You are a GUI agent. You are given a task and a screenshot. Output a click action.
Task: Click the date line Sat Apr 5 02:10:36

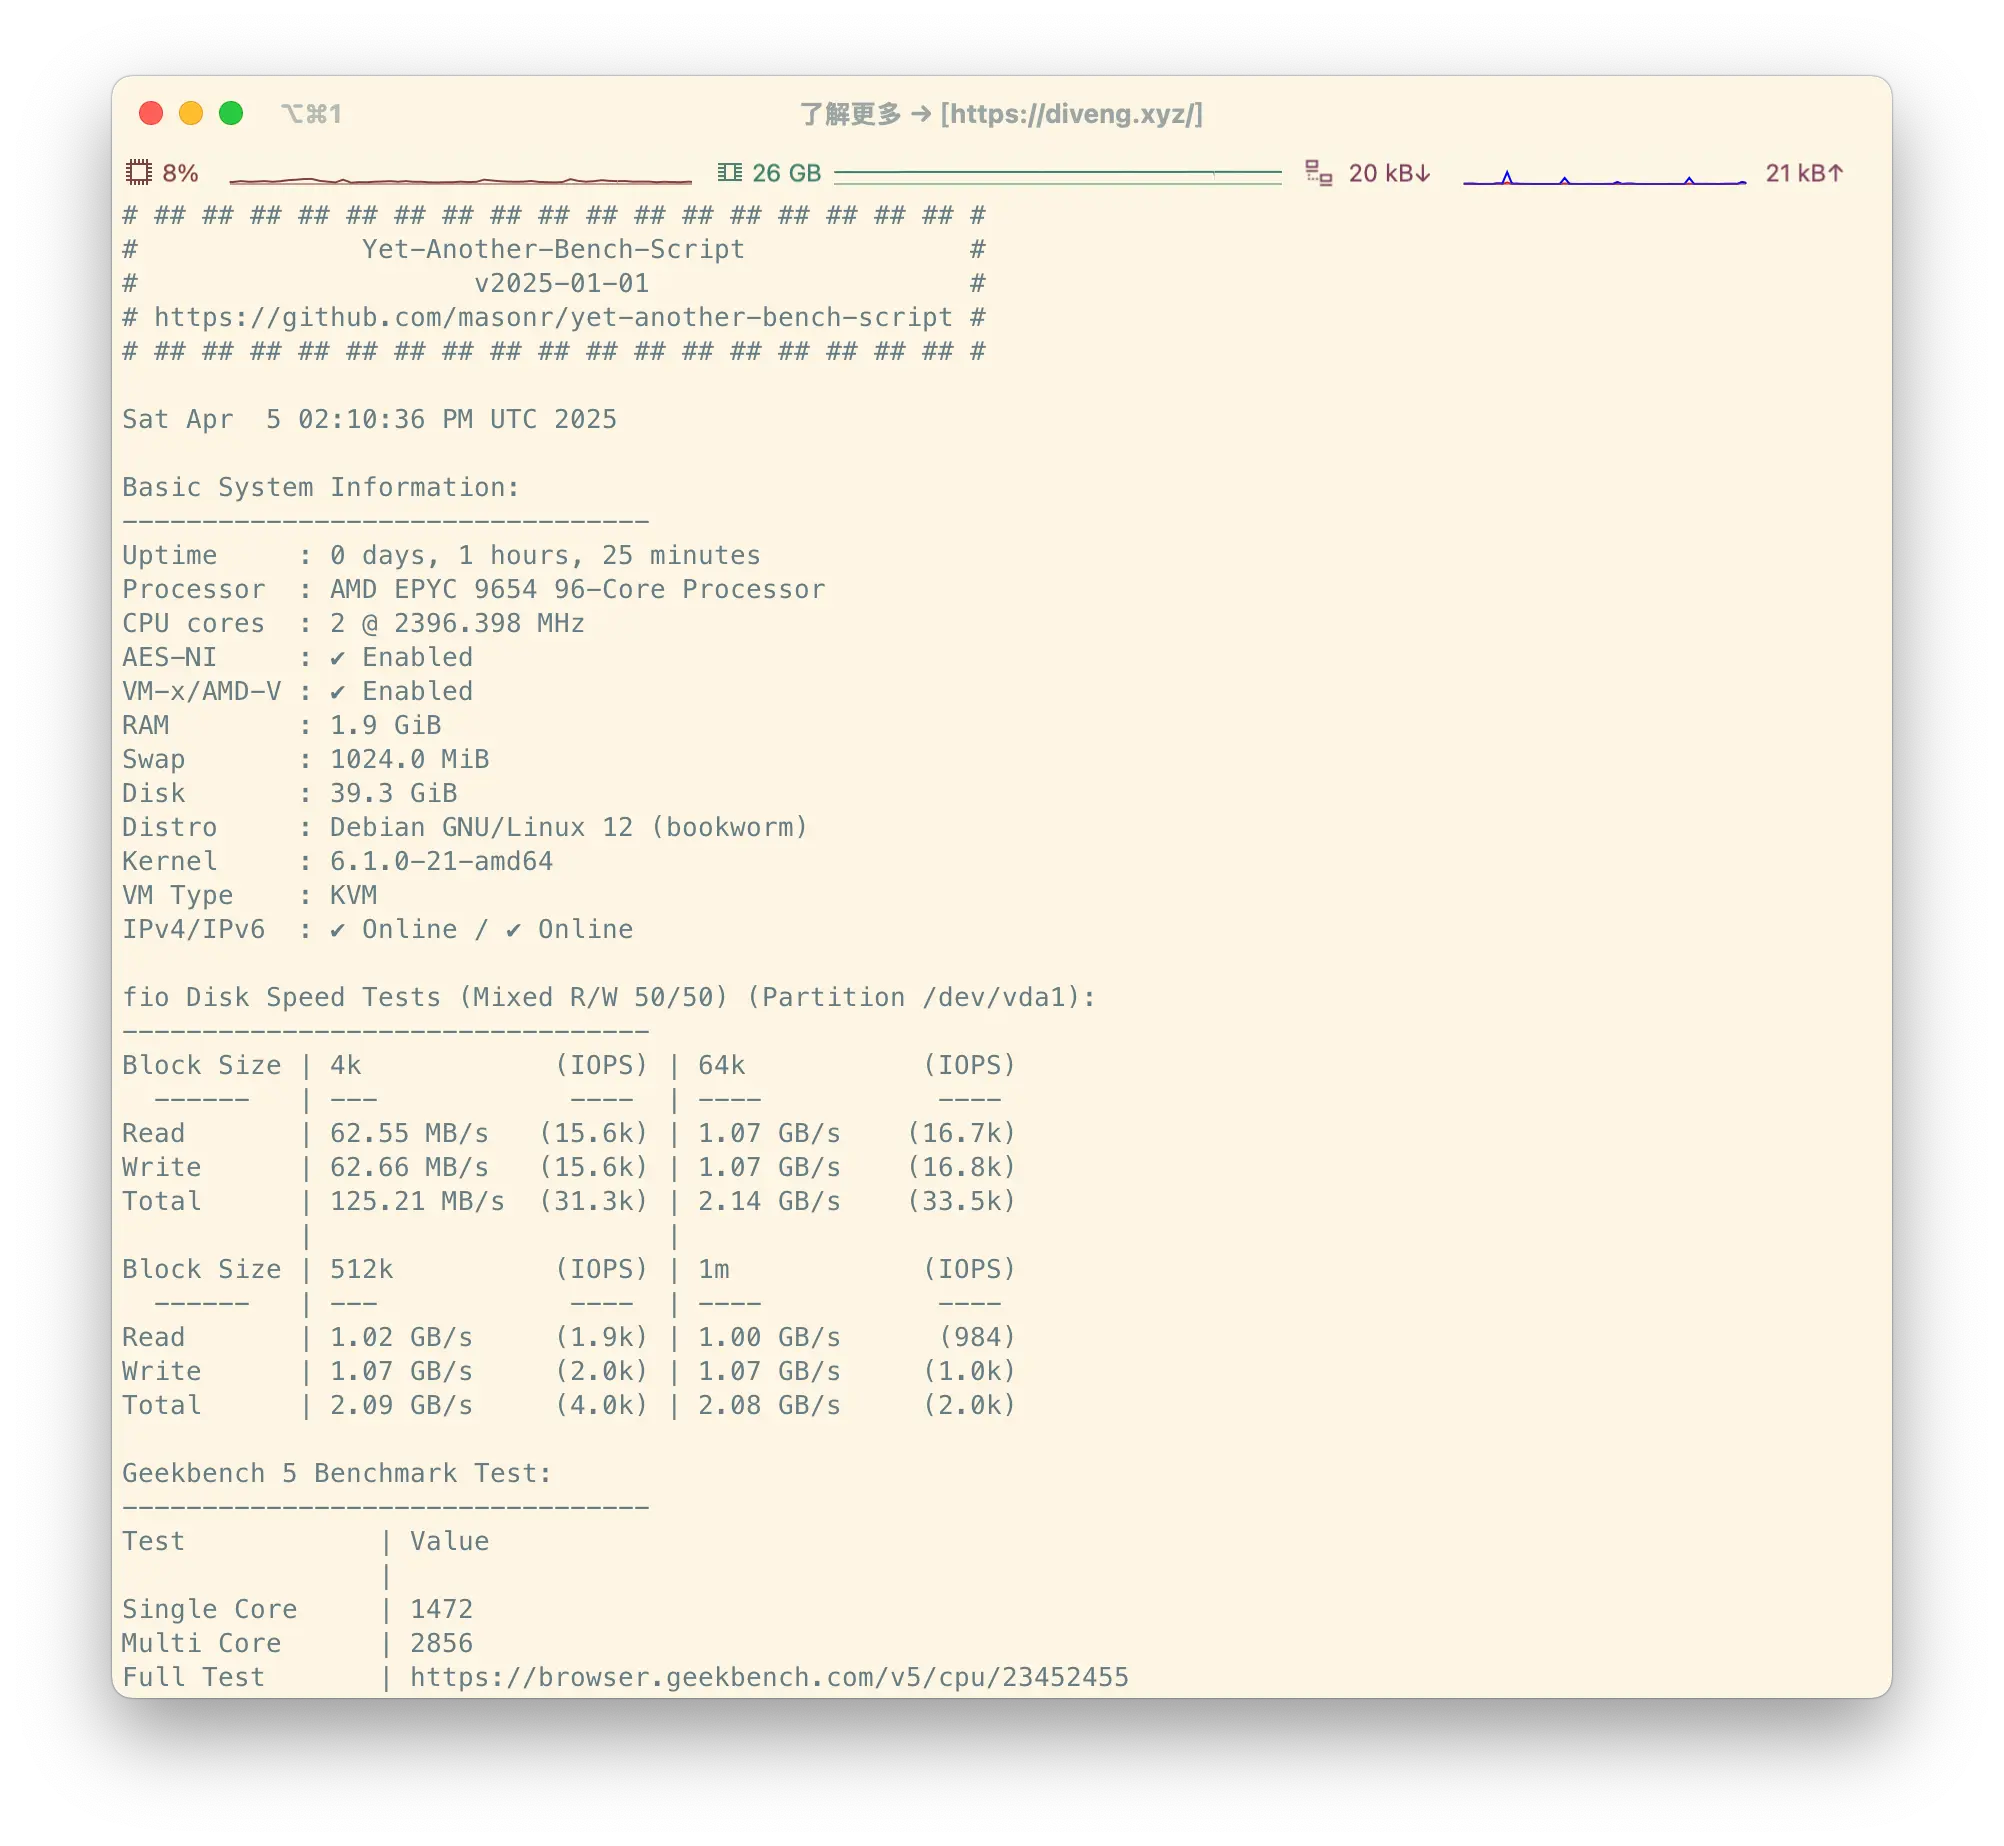pos(369,419)
